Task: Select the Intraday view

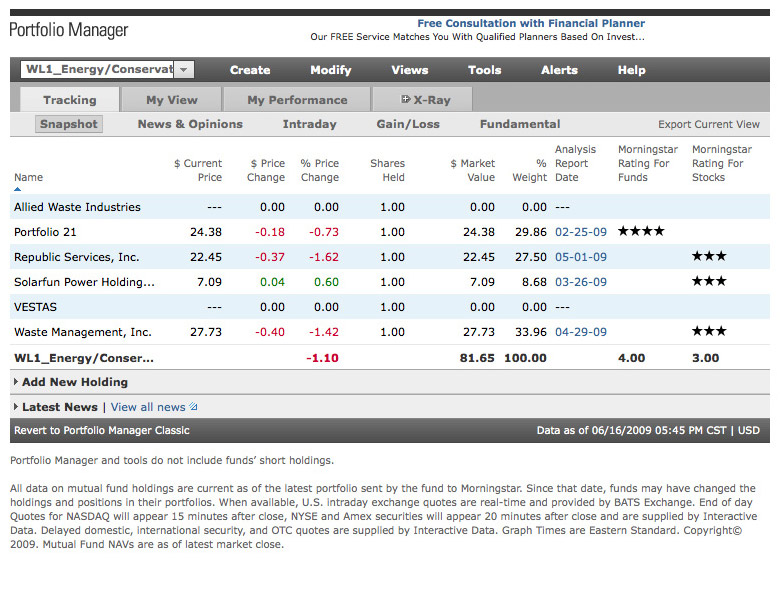Action: pyautogui.click(x=309, y=124)
